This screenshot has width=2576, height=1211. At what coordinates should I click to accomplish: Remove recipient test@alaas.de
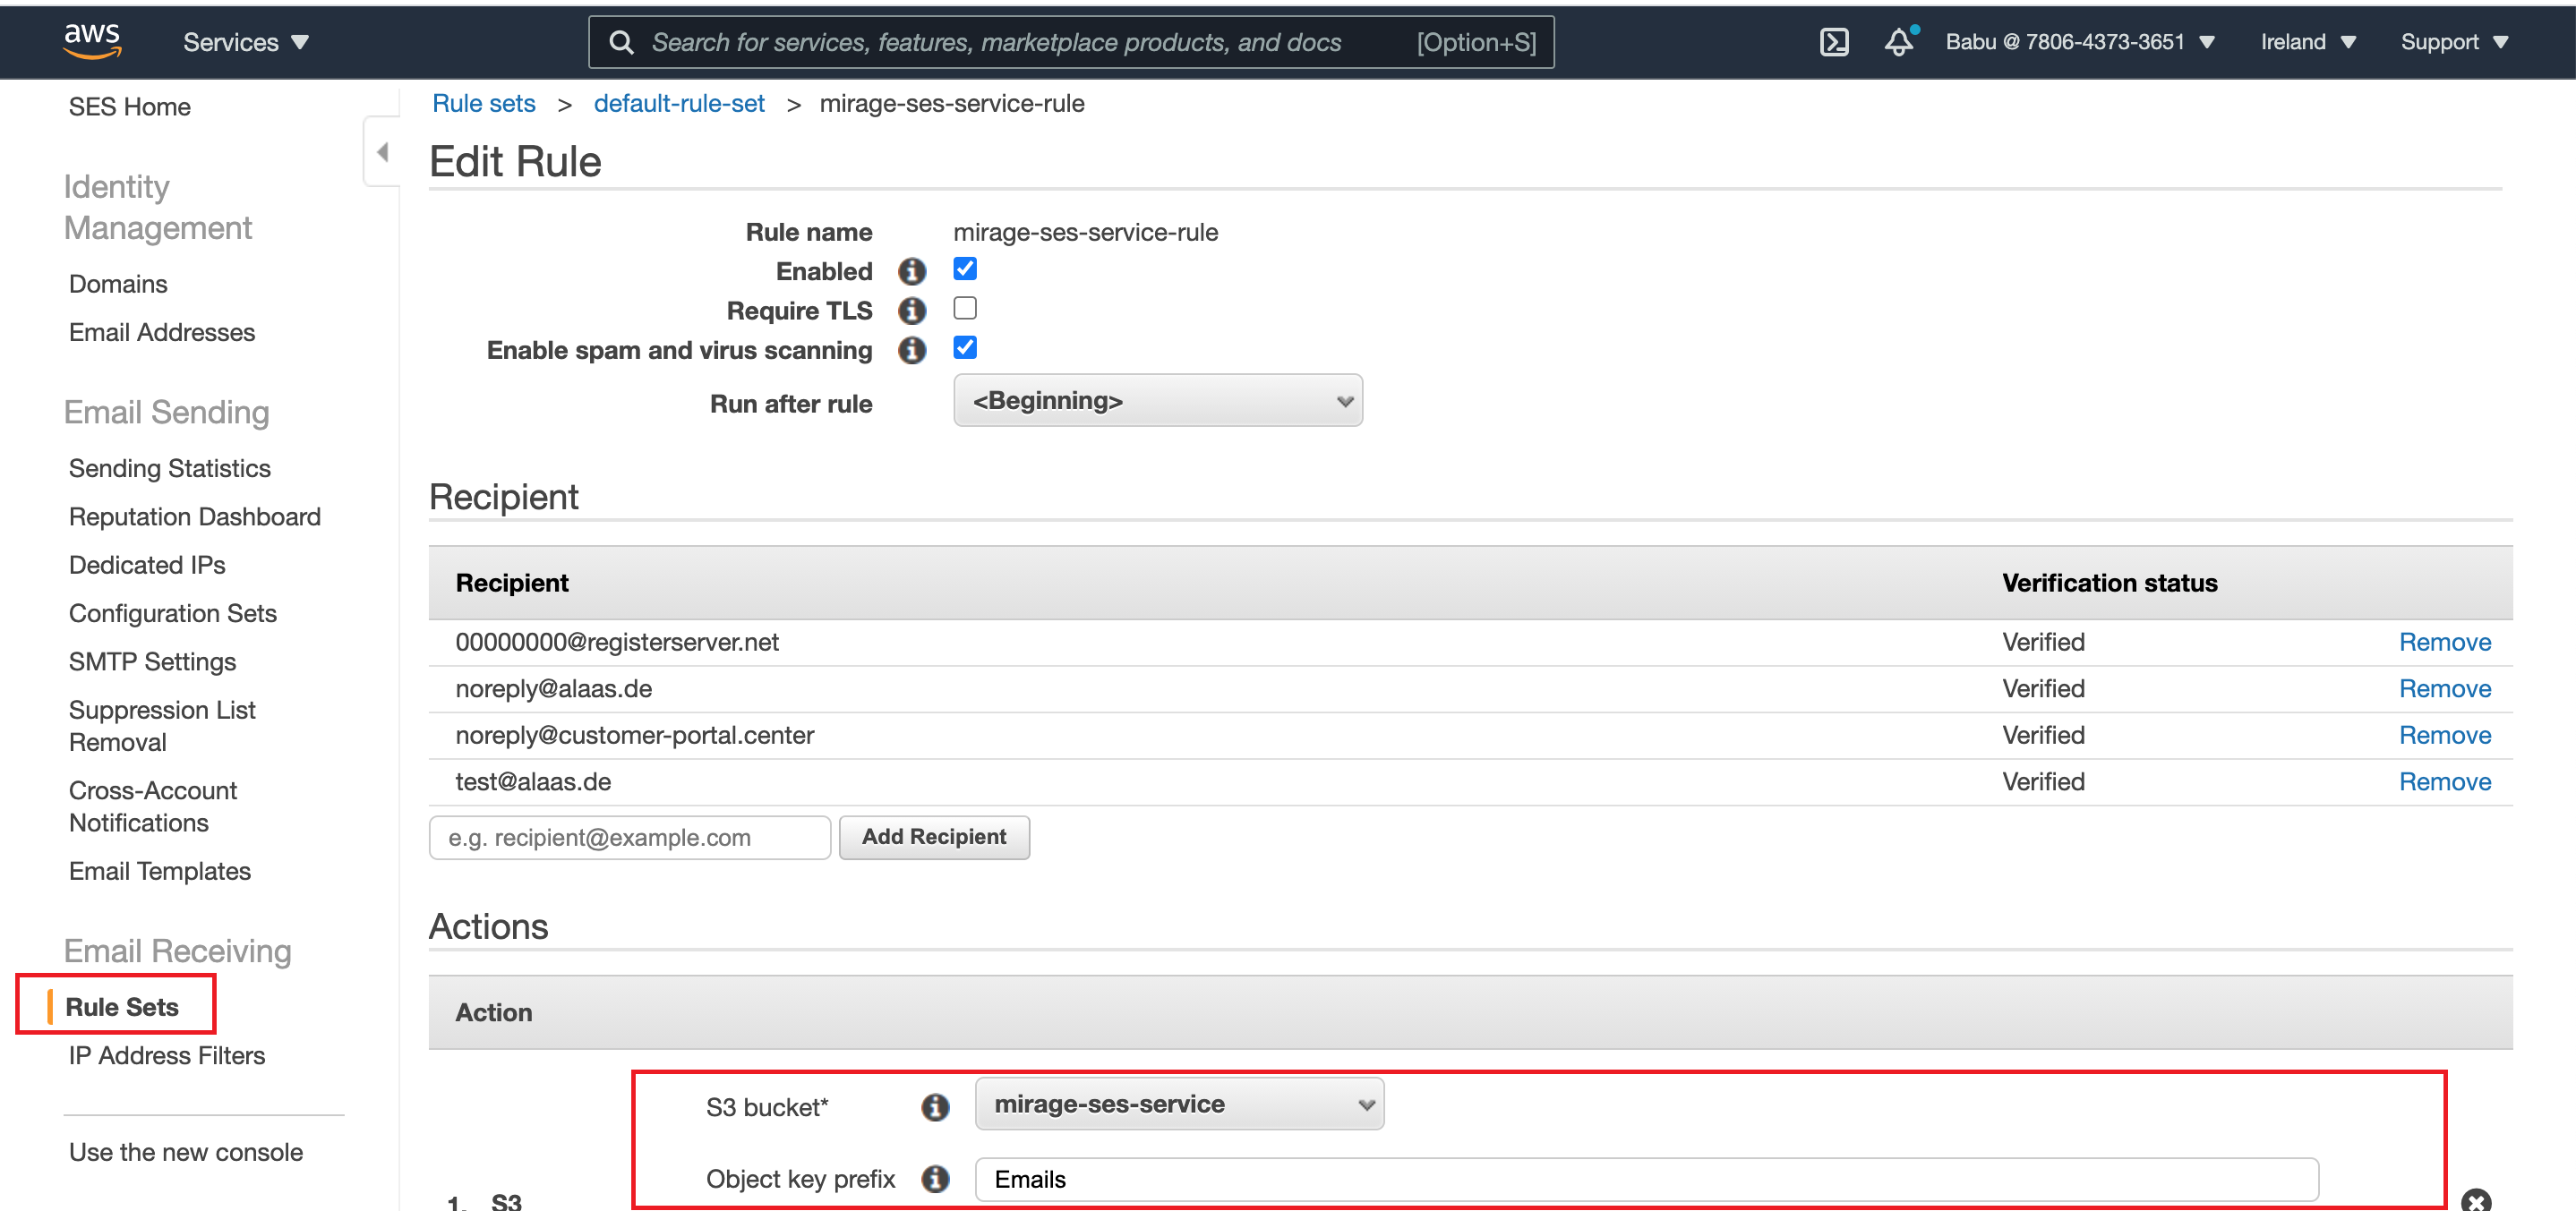[x=2445, y=781]
